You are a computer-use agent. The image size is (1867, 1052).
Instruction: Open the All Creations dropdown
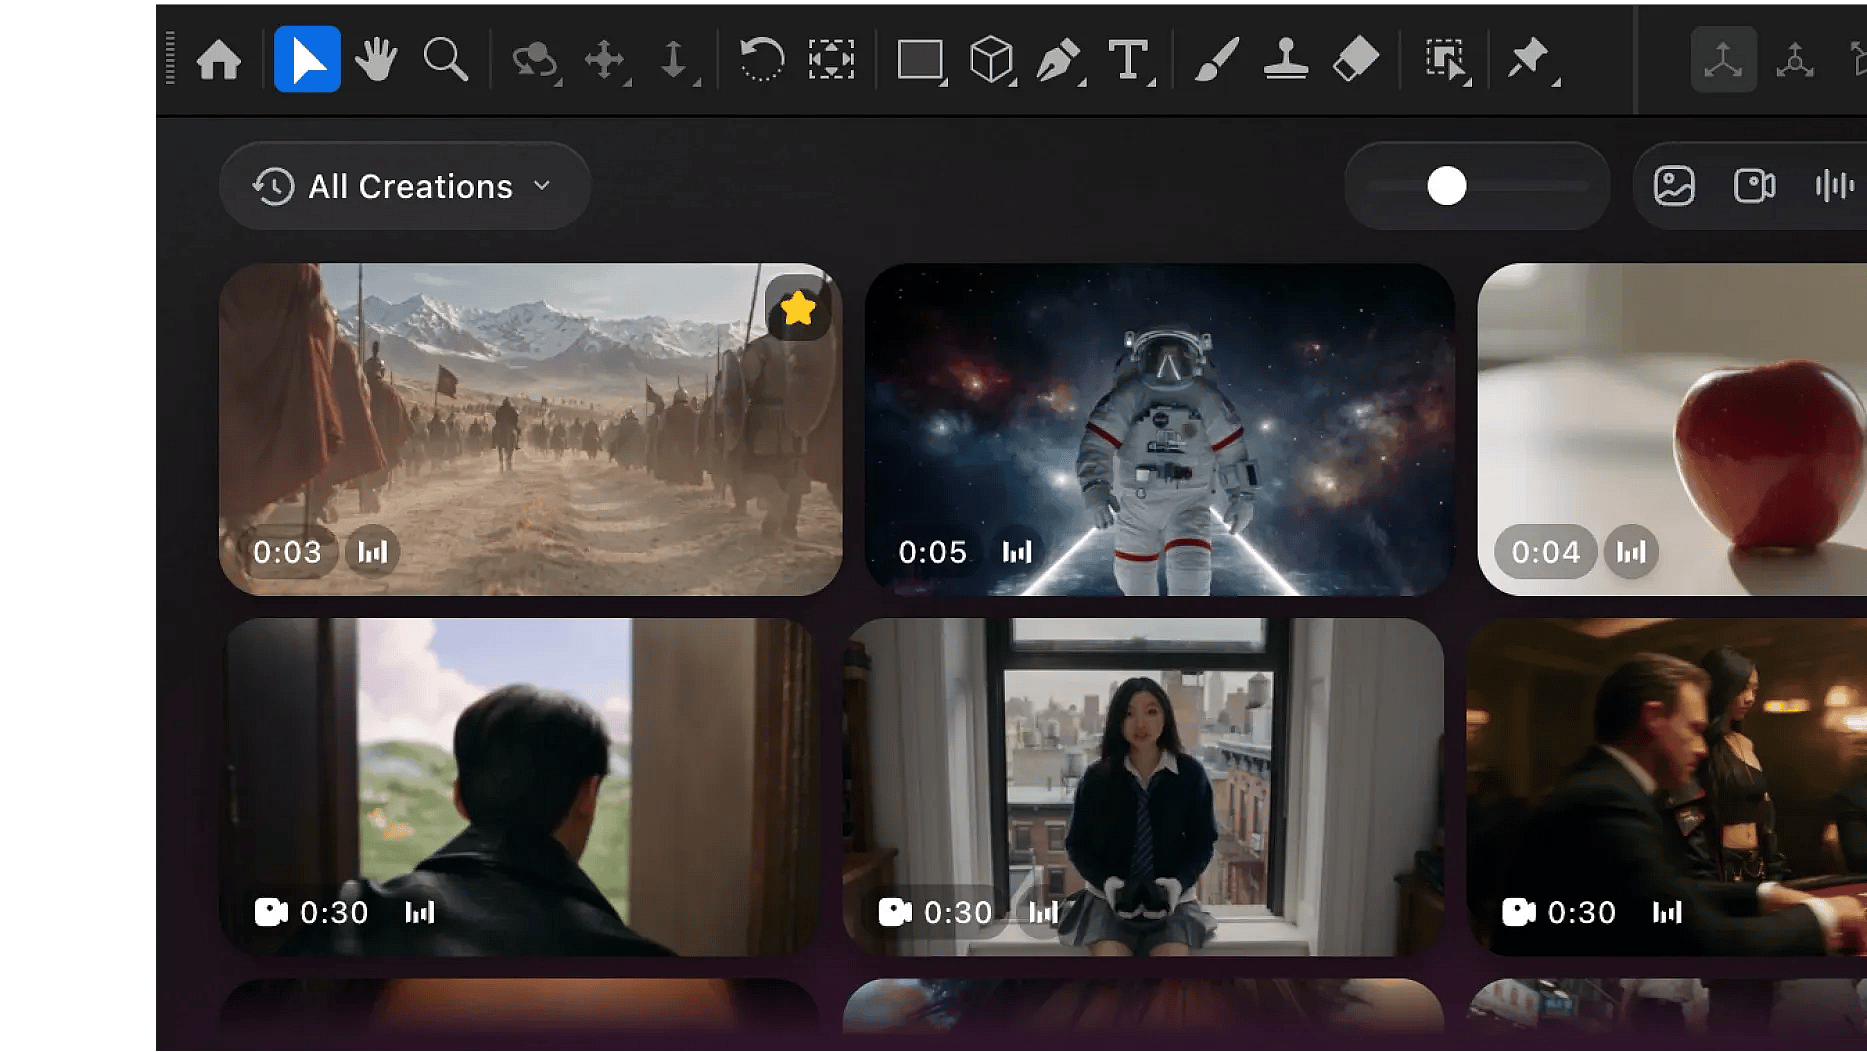[404, 186]
